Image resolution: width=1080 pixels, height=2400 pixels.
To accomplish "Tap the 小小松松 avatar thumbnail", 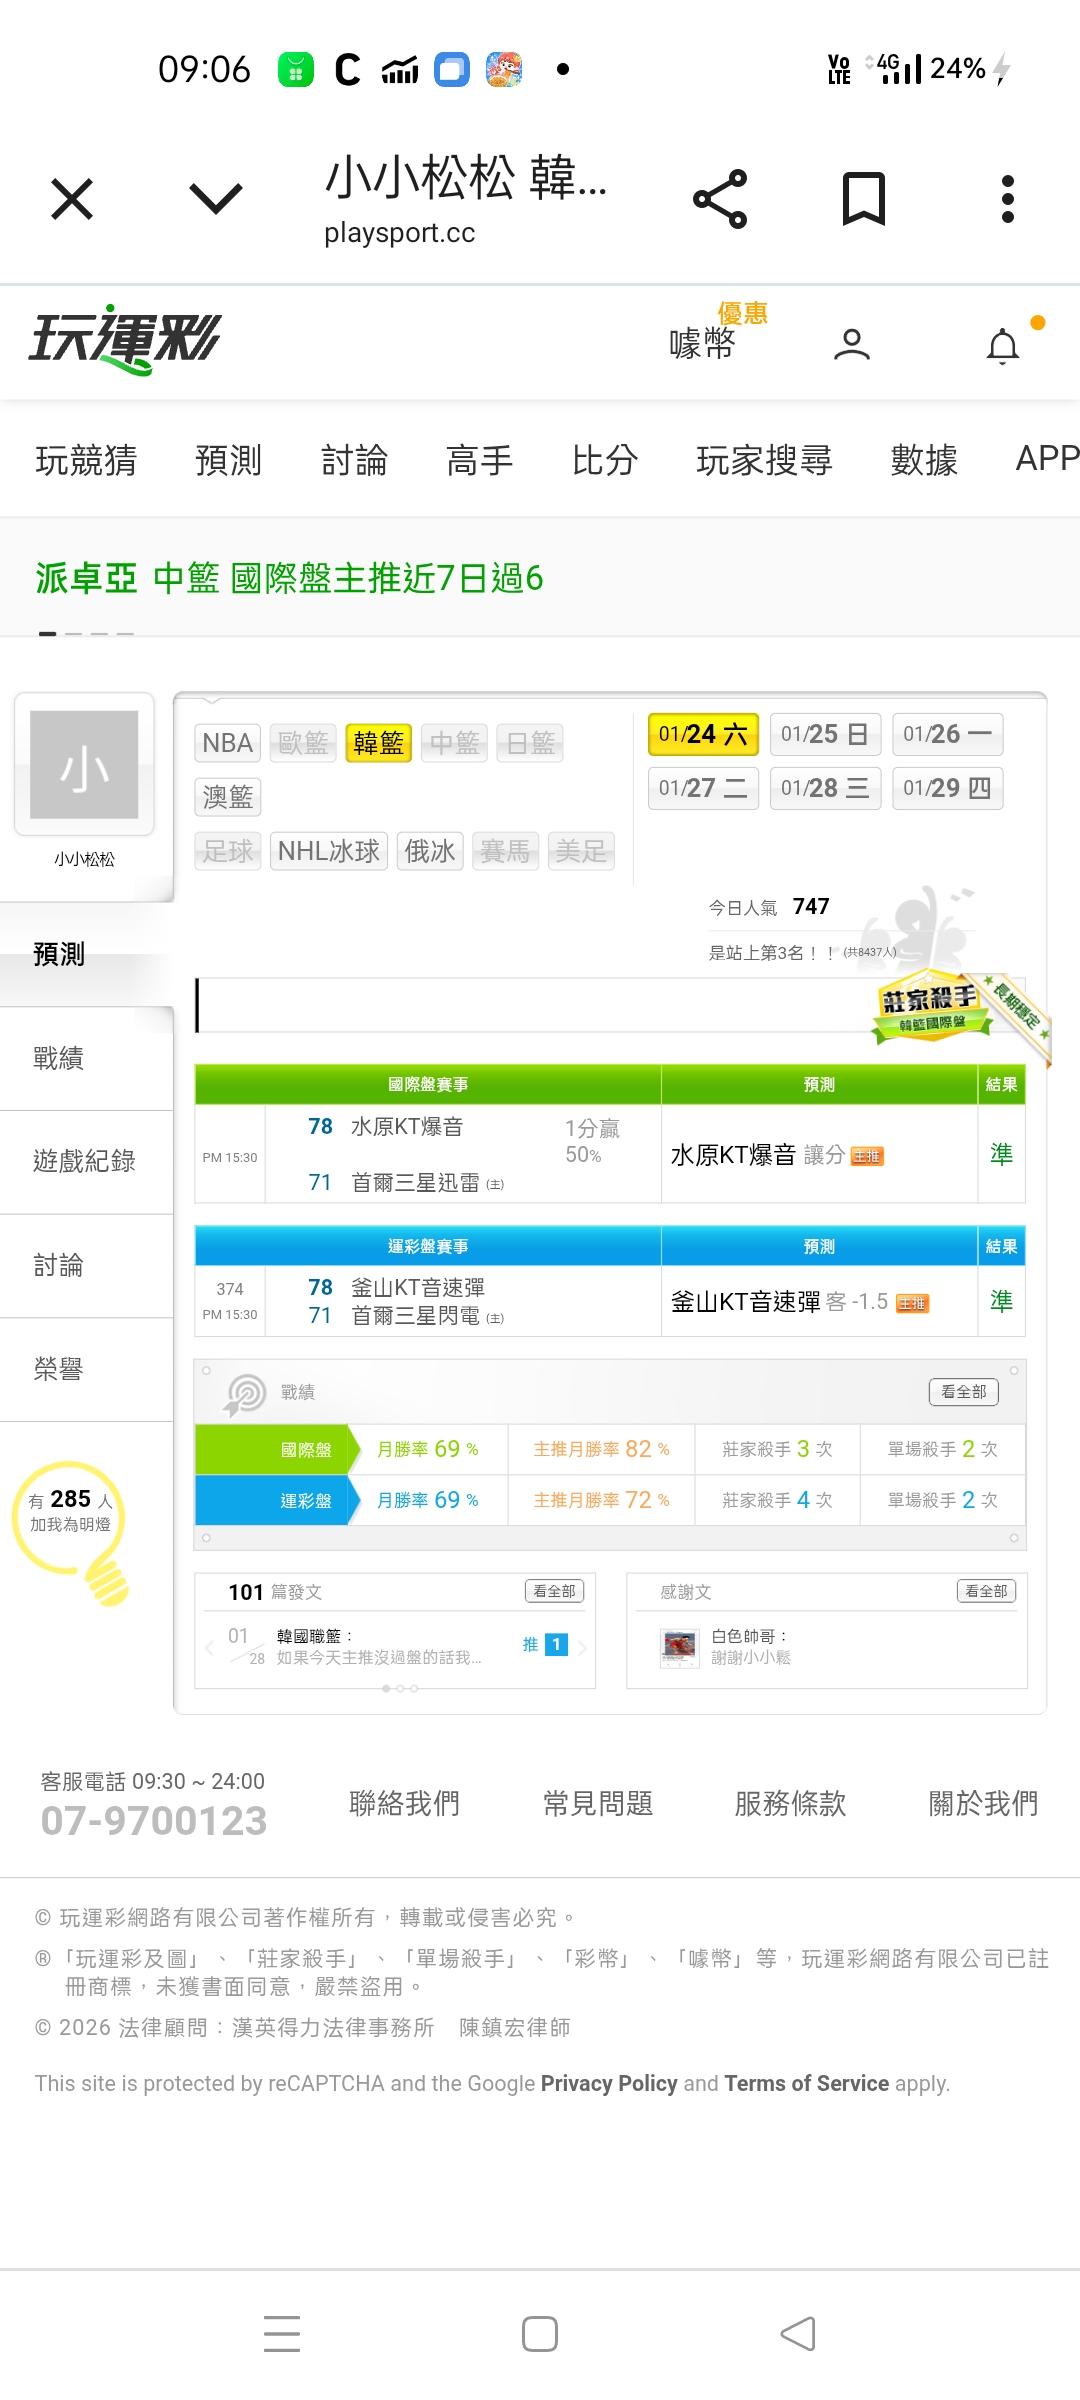I will tap(84, 765).
